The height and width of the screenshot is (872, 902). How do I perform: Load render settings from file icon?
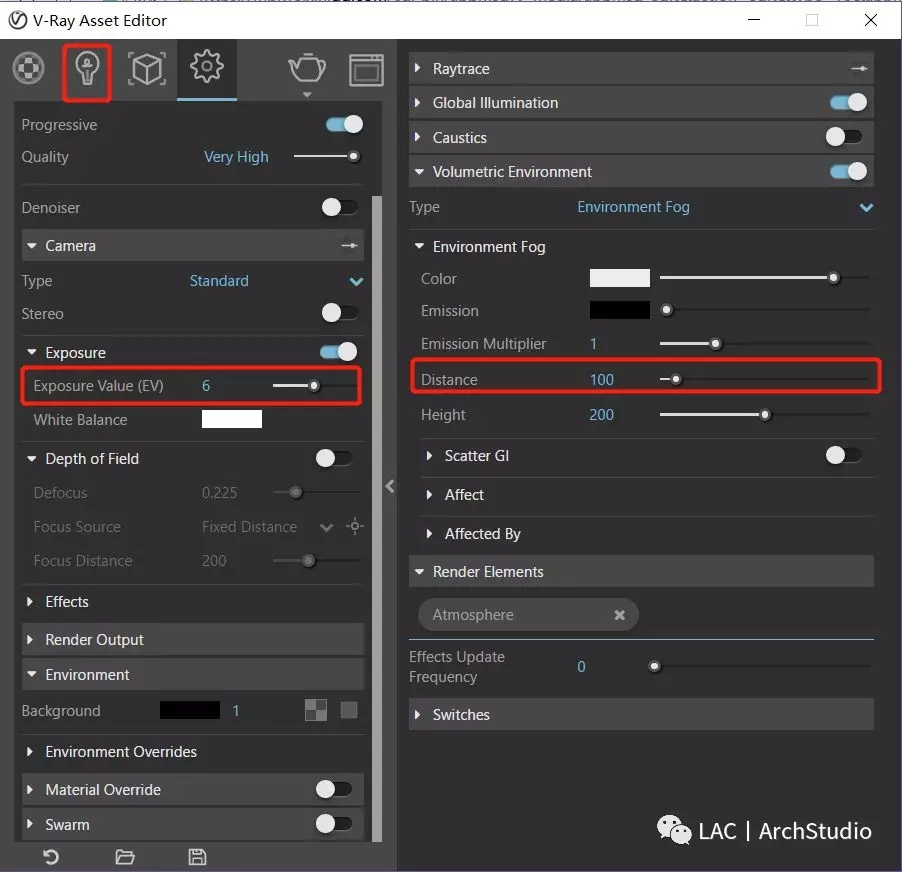[125, 857]
